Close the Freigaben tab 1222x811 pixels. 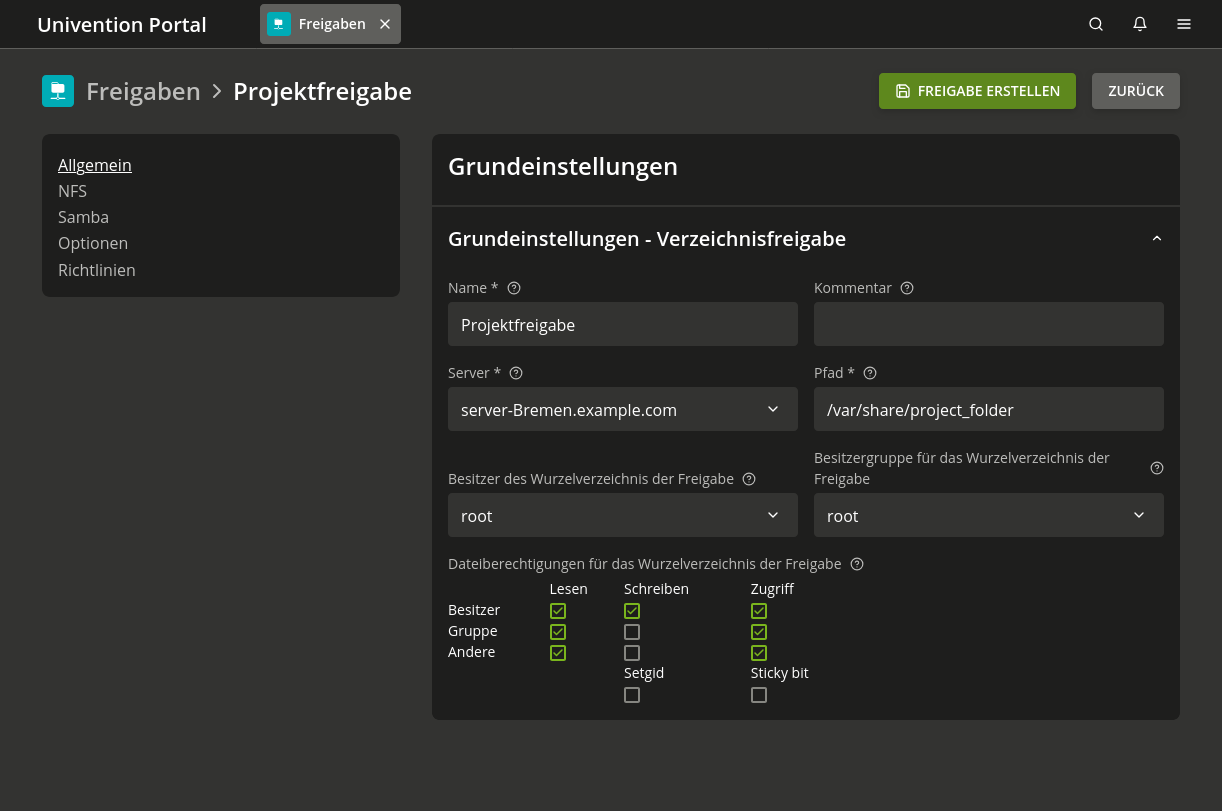pyautogui.click(x=385, y=24)
